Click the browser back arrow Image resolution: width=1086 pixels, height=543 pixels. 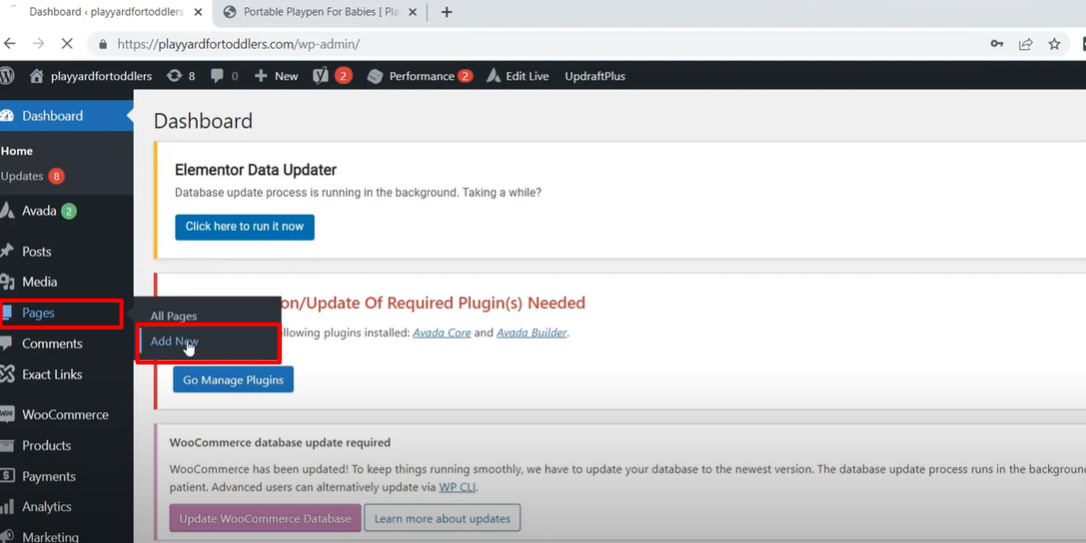coord(10,44)
